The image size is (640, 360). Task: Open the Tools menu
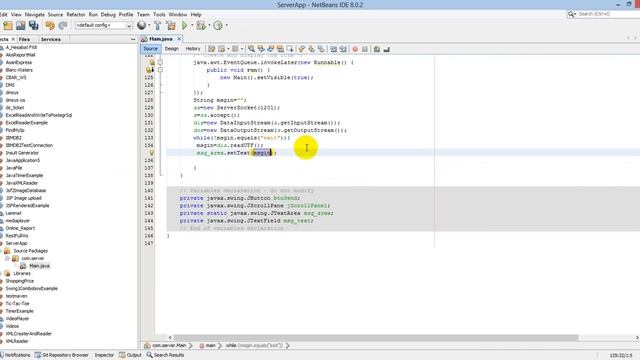159,14
